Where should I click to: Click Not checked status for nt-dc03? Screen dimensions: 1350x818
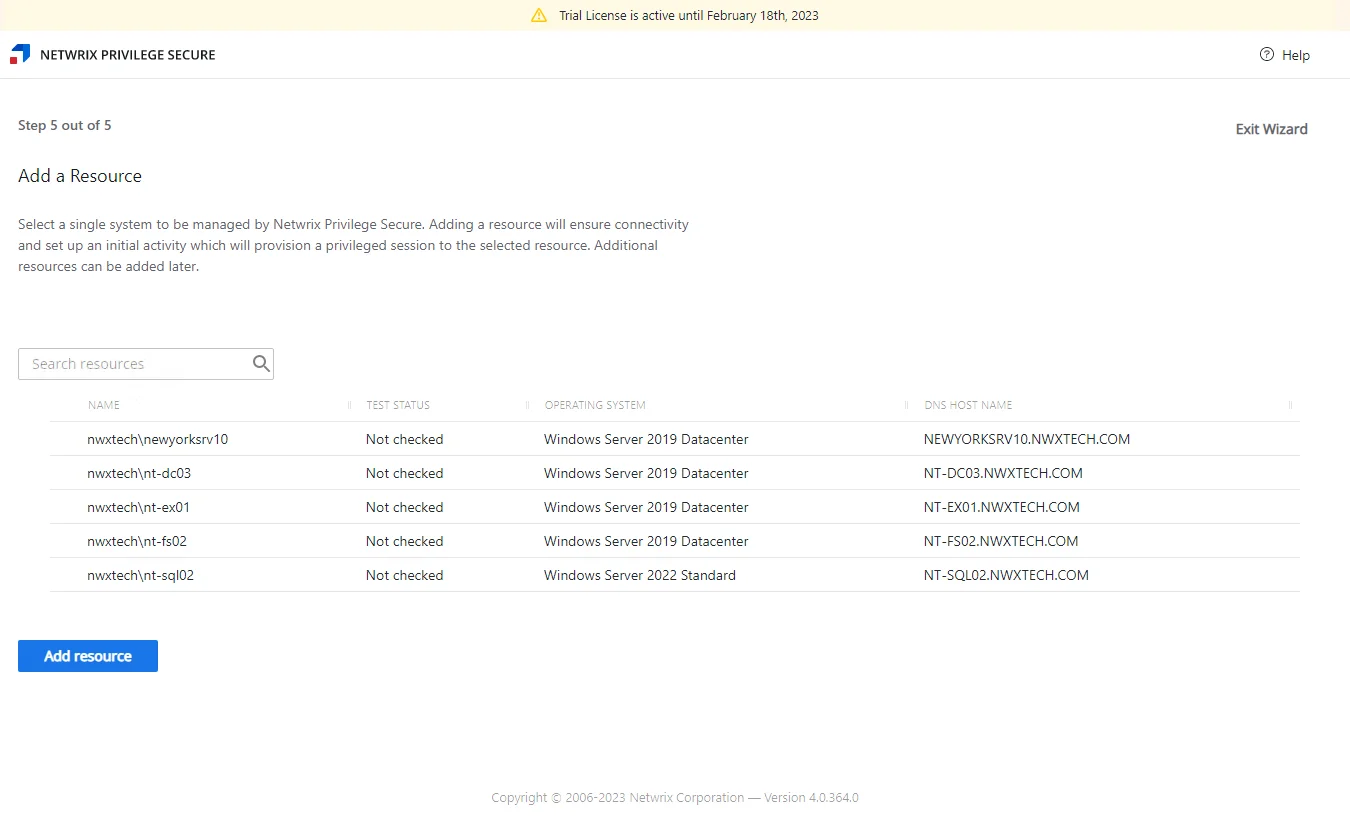[x=404, y=473]
